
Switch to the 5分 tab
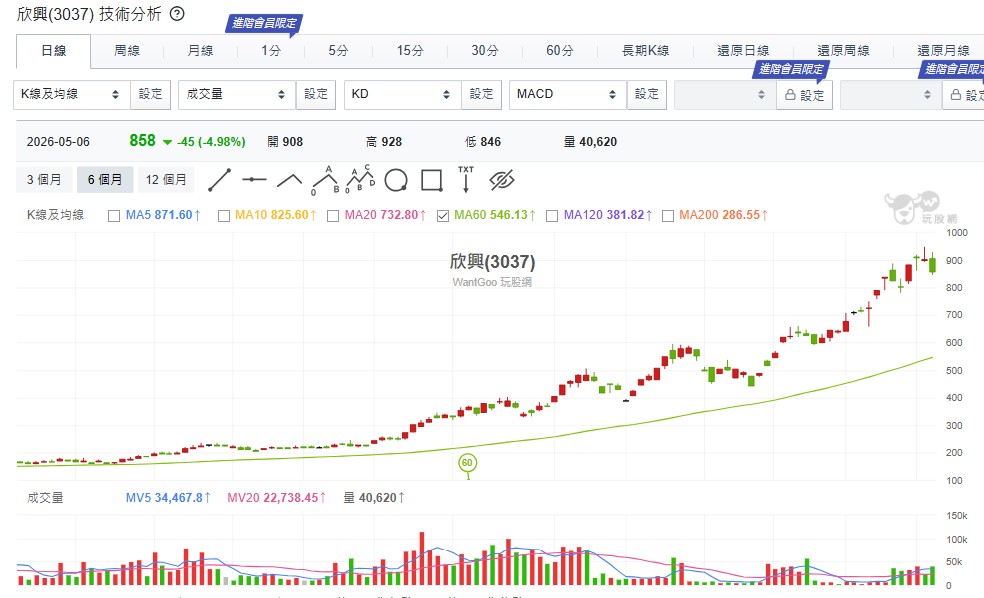(338, 51)
